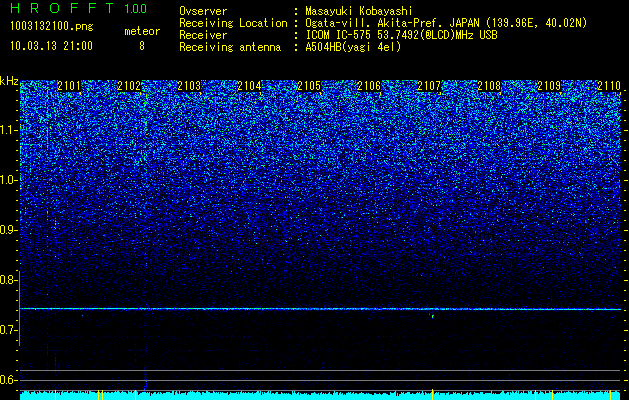Click the 2105 time marker

coord(309,86)
